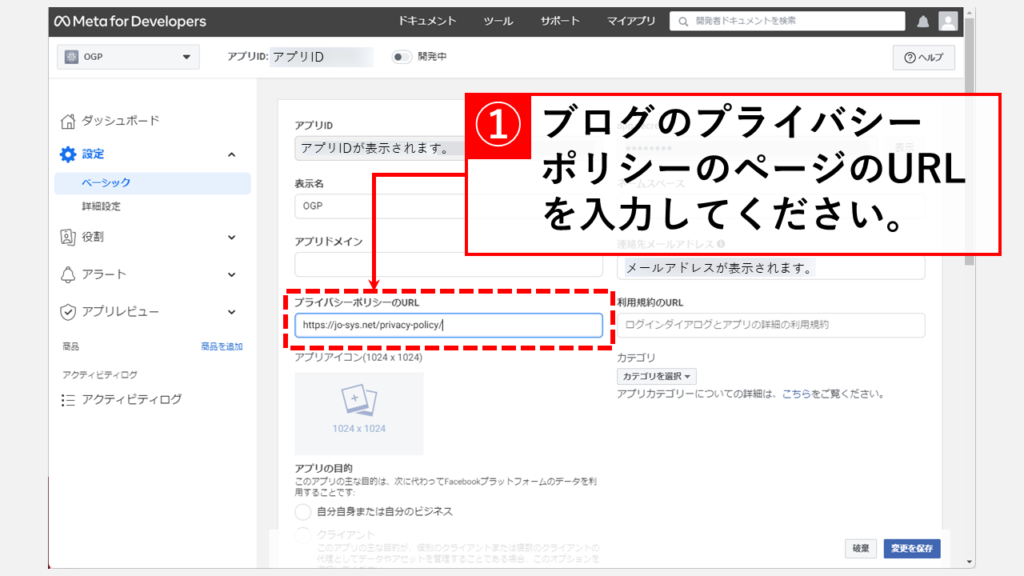Viewport: 1024px width, 576px height.
Task: Open the カテゴリを選択 category dropdown
Action: tap(657, 376)
